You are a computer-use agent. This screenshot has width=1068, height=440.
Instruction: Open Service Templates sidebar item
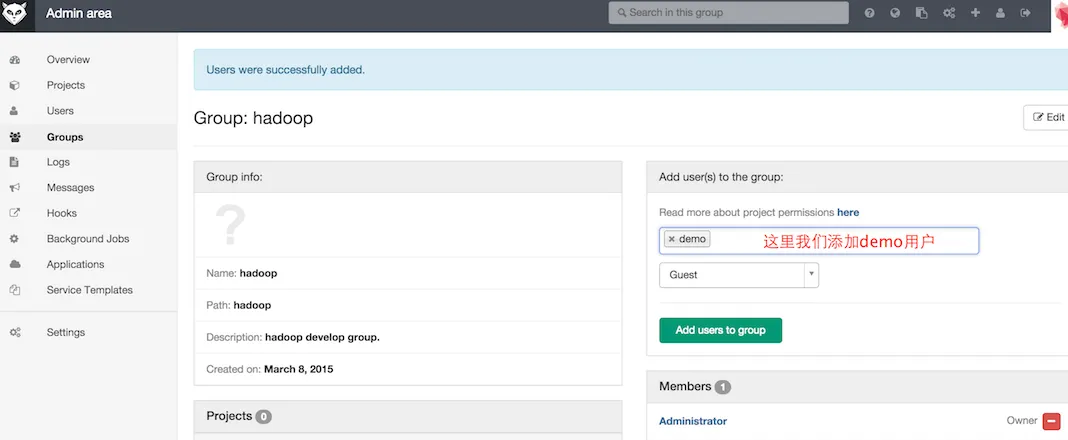coord(89,290)
